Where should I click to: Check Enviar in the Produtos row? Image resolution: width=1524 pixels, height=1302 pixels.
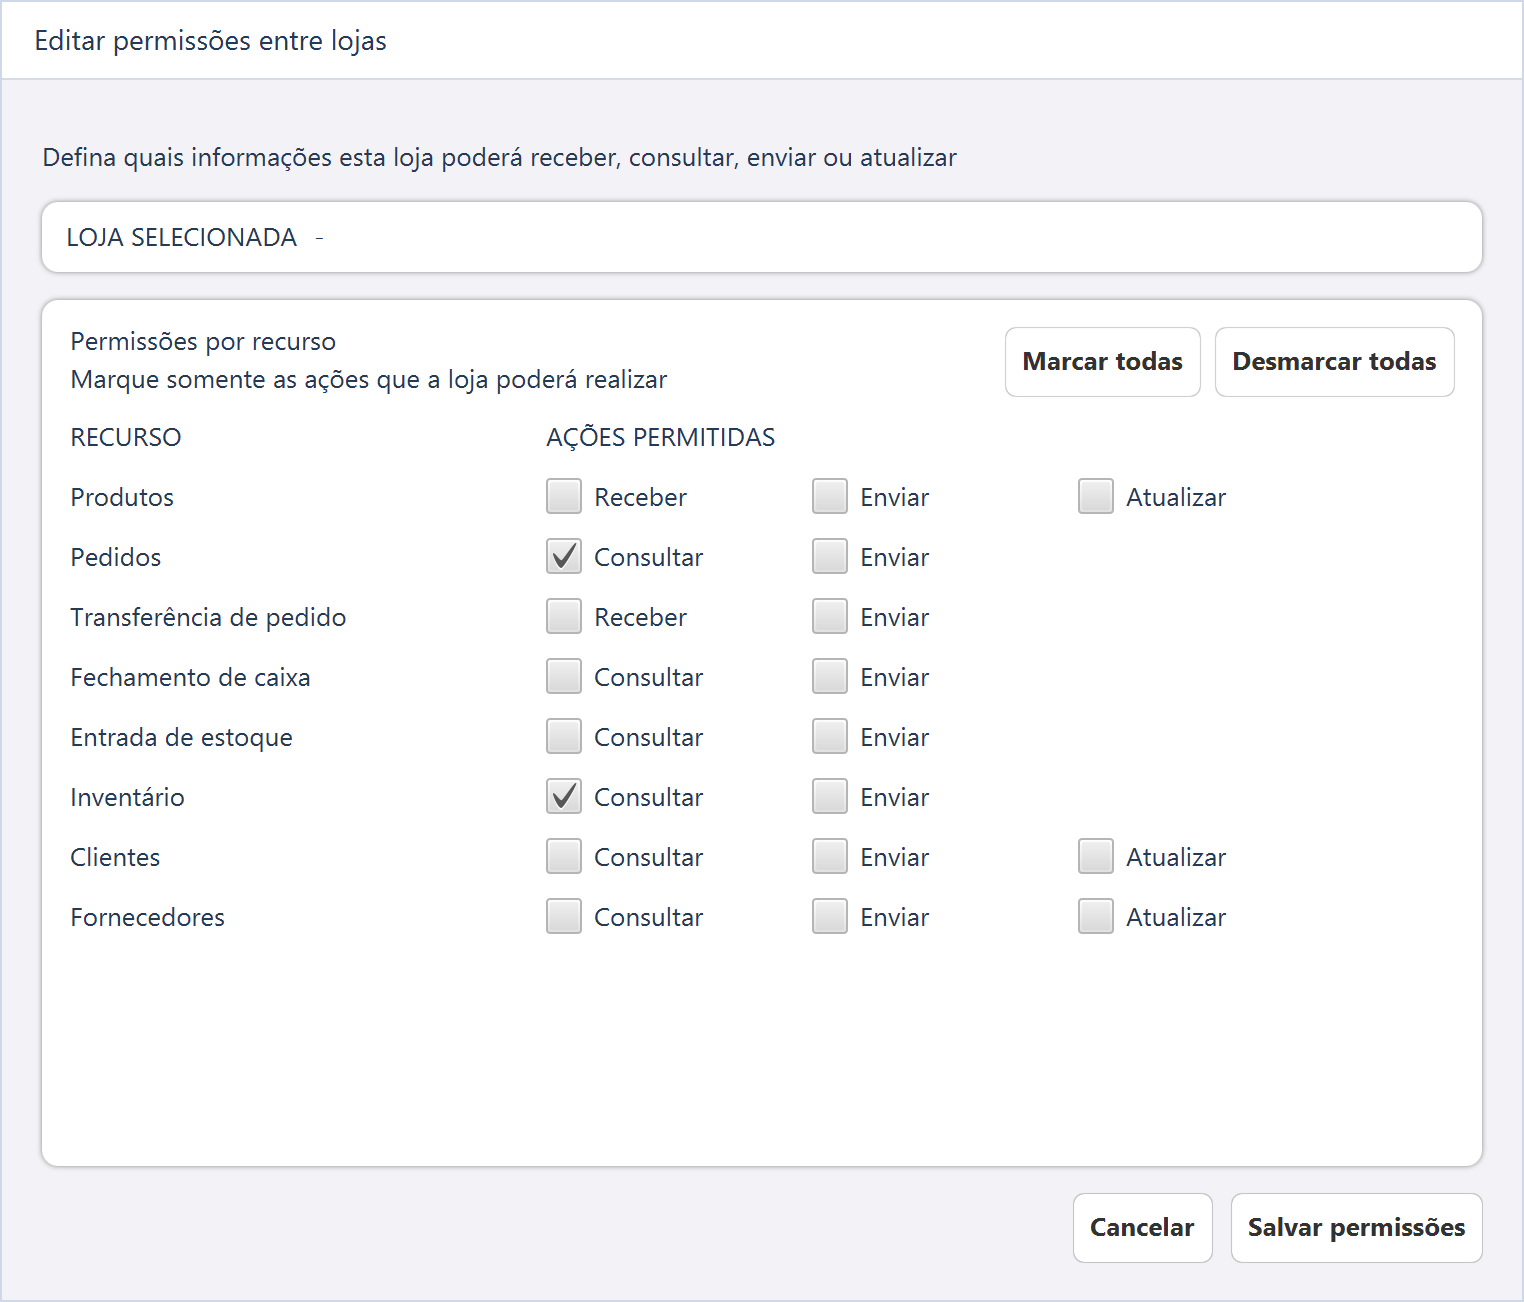pyautogui.click(x=830, y=496)
